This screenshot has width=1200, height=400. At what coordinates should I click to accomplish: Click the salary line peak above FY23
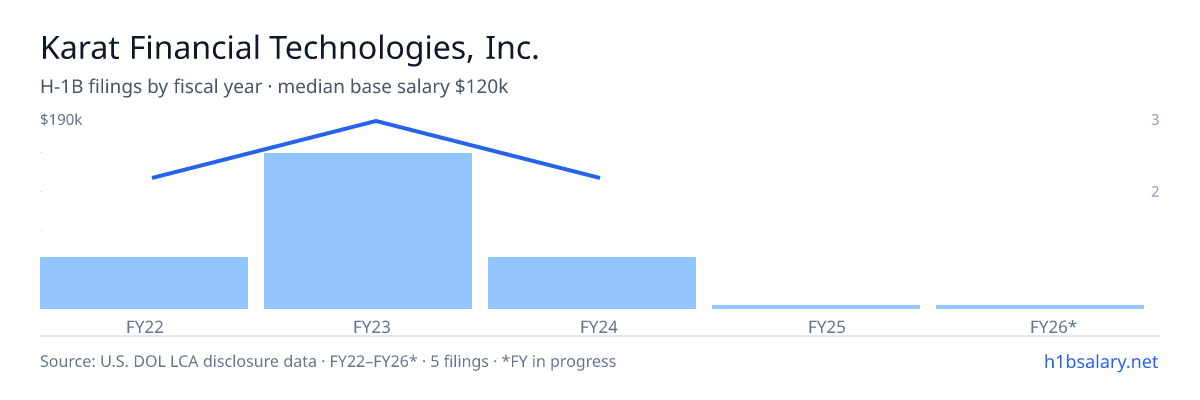point(375,121)
